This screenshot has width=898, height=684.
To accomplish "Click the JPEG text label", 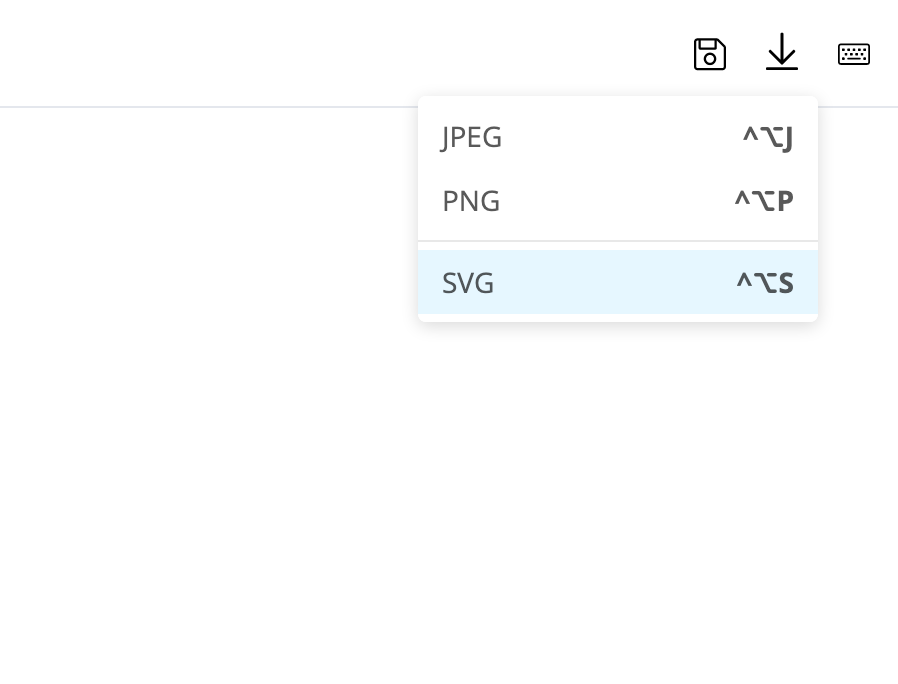I will [471, 138].
